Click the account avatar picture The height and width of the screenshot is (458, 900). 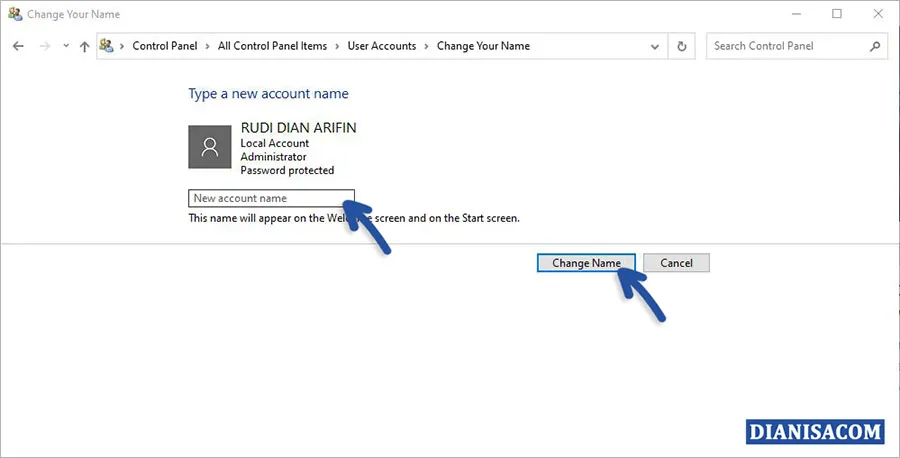pos(210,147)
